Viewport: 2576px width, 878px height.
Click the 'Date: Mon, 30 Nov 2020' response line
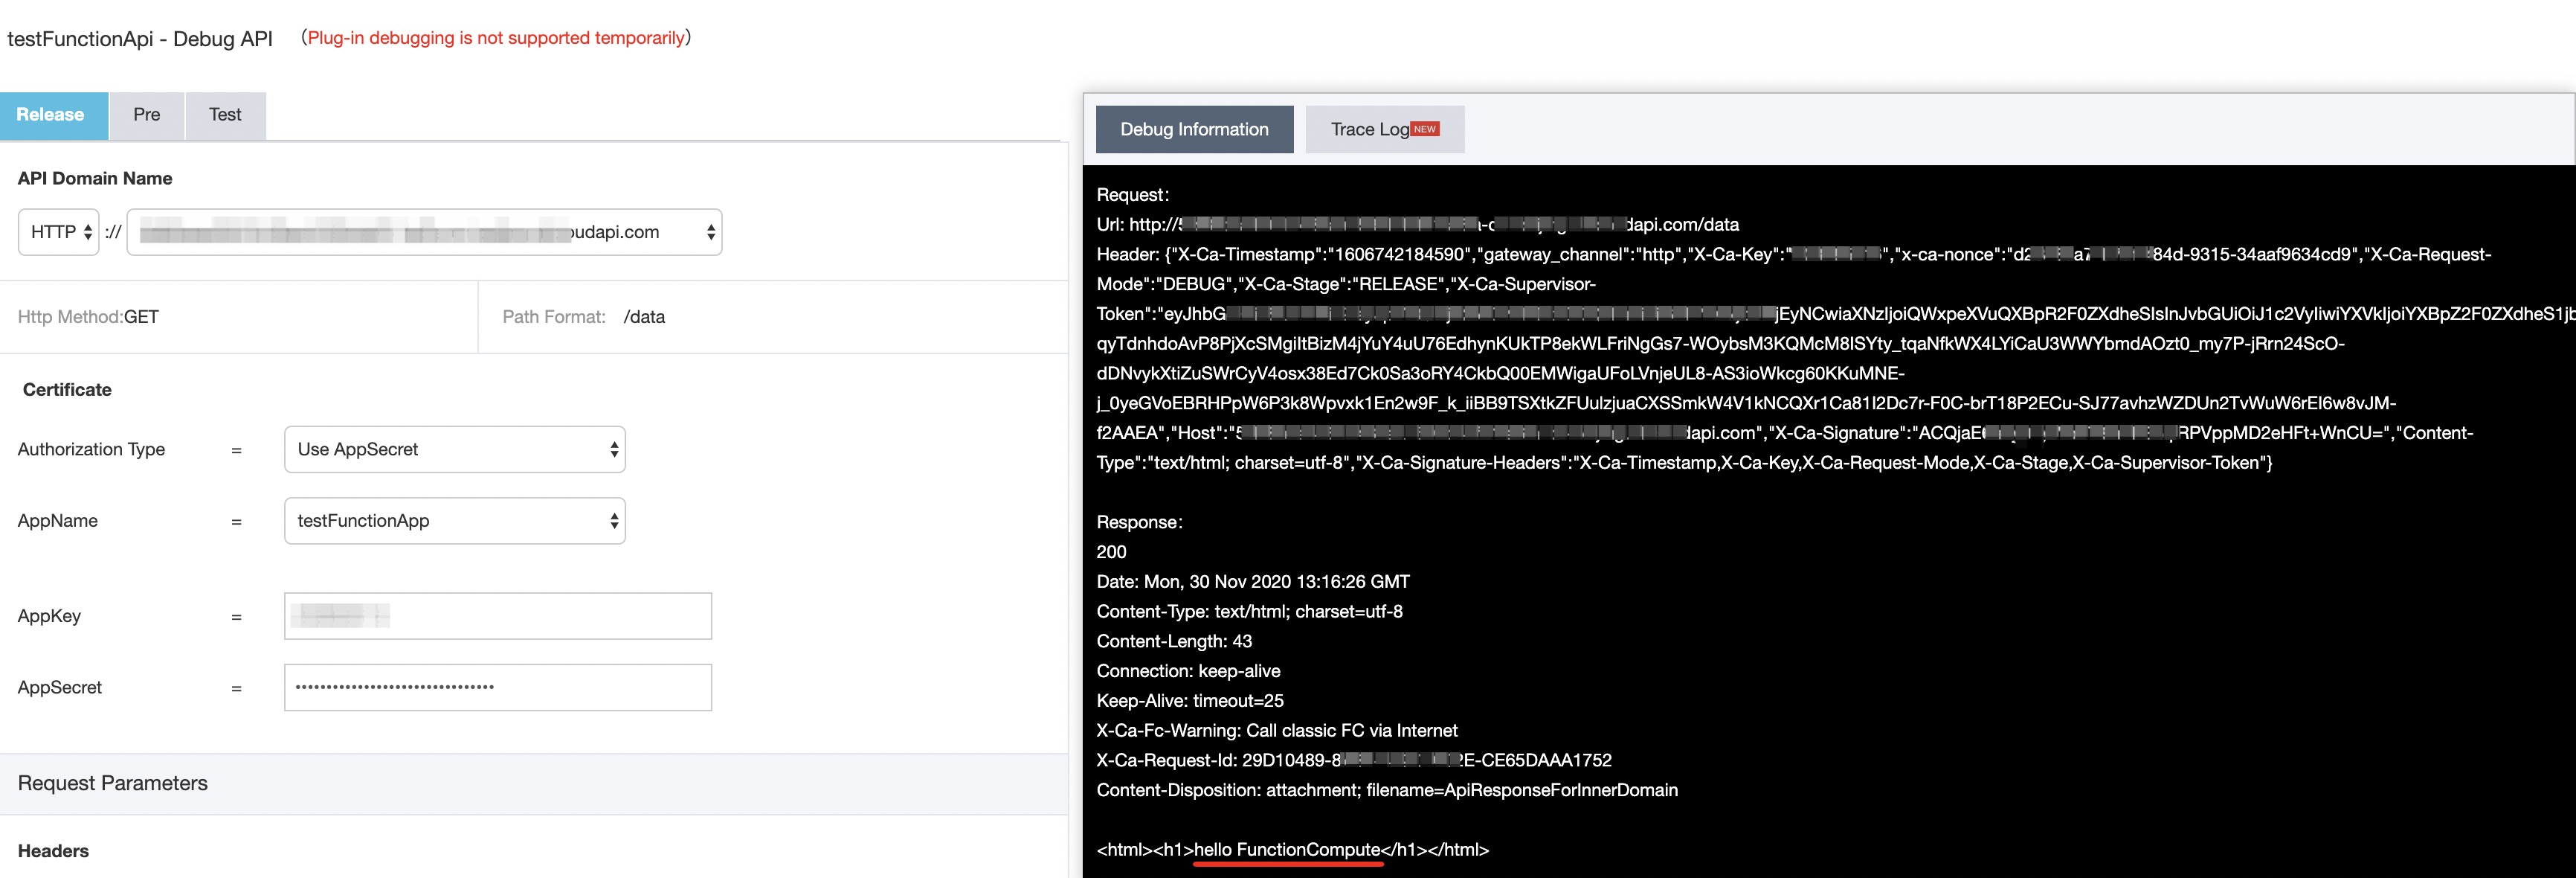(x=1253, y=582)
